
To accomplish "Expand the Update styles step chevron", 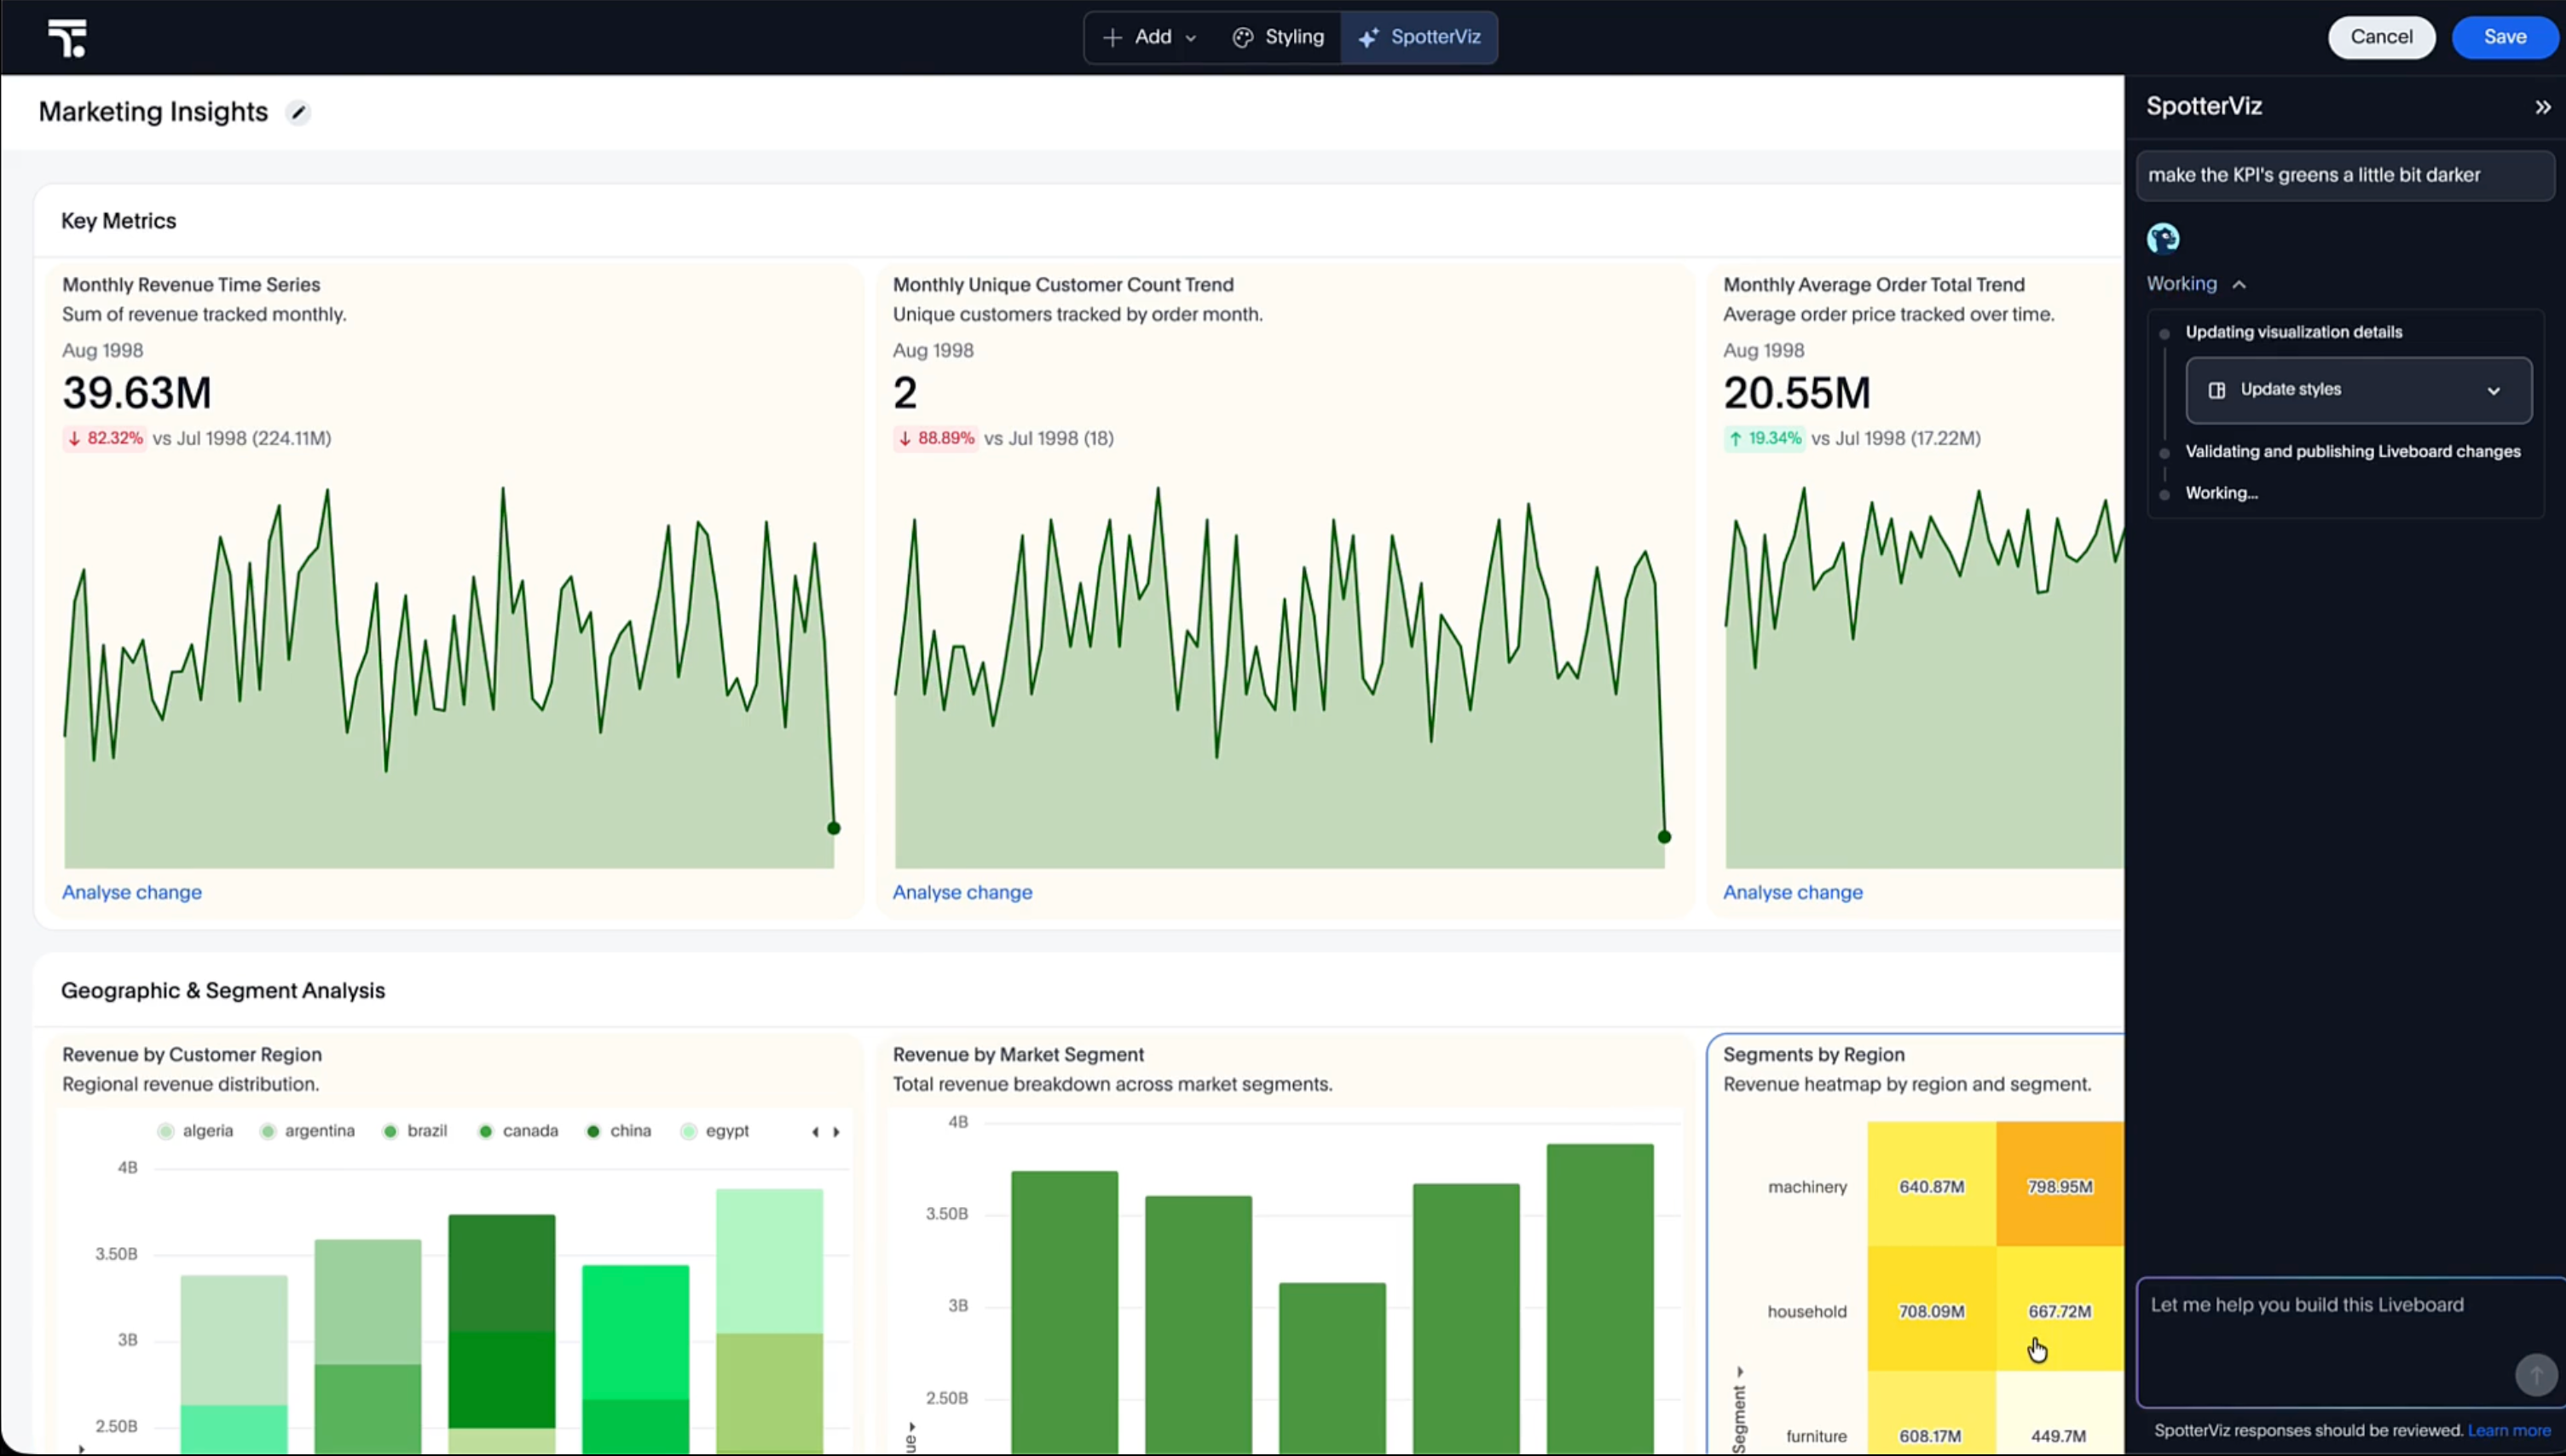I will click(2493, 391).
